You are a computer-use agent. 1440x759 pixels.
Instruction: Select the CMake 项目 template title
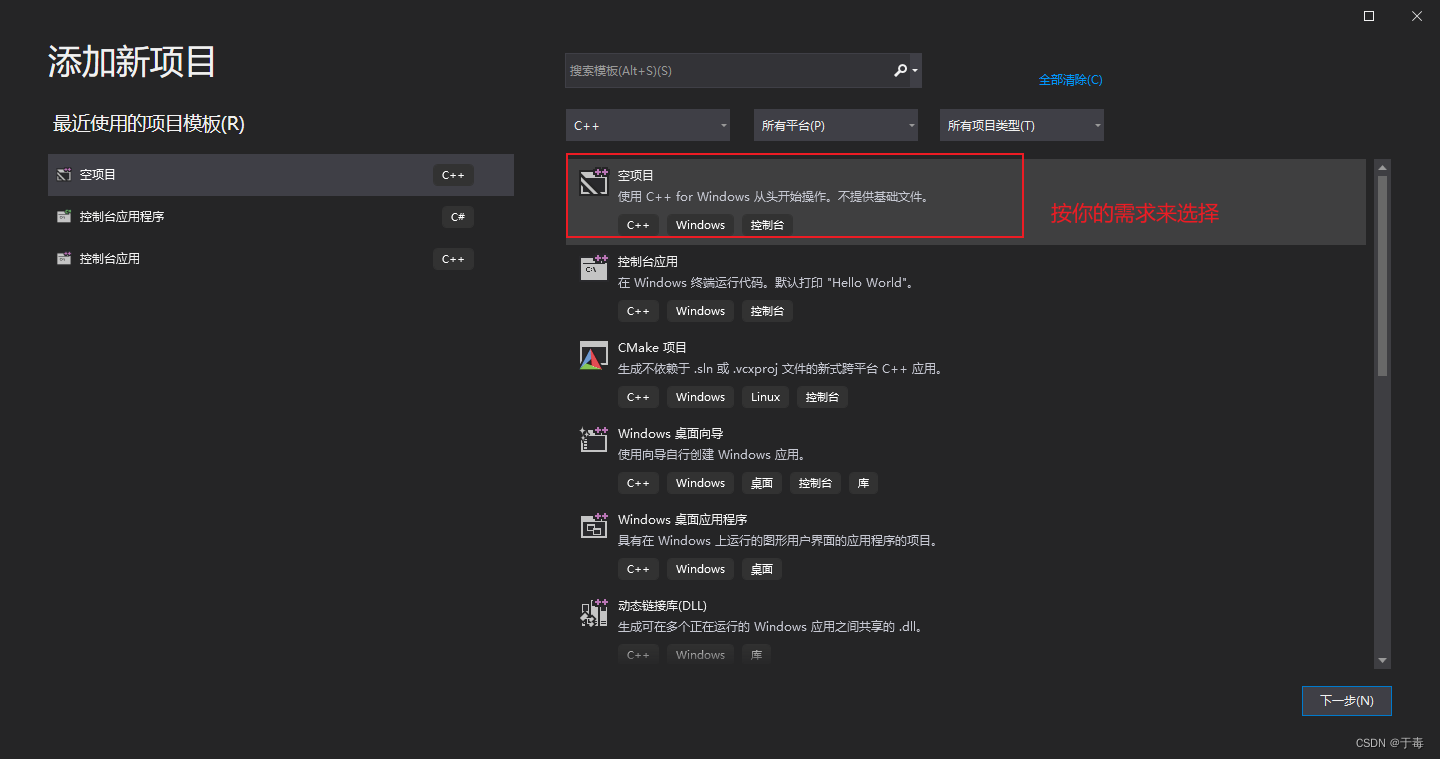[x=652, y=347]
